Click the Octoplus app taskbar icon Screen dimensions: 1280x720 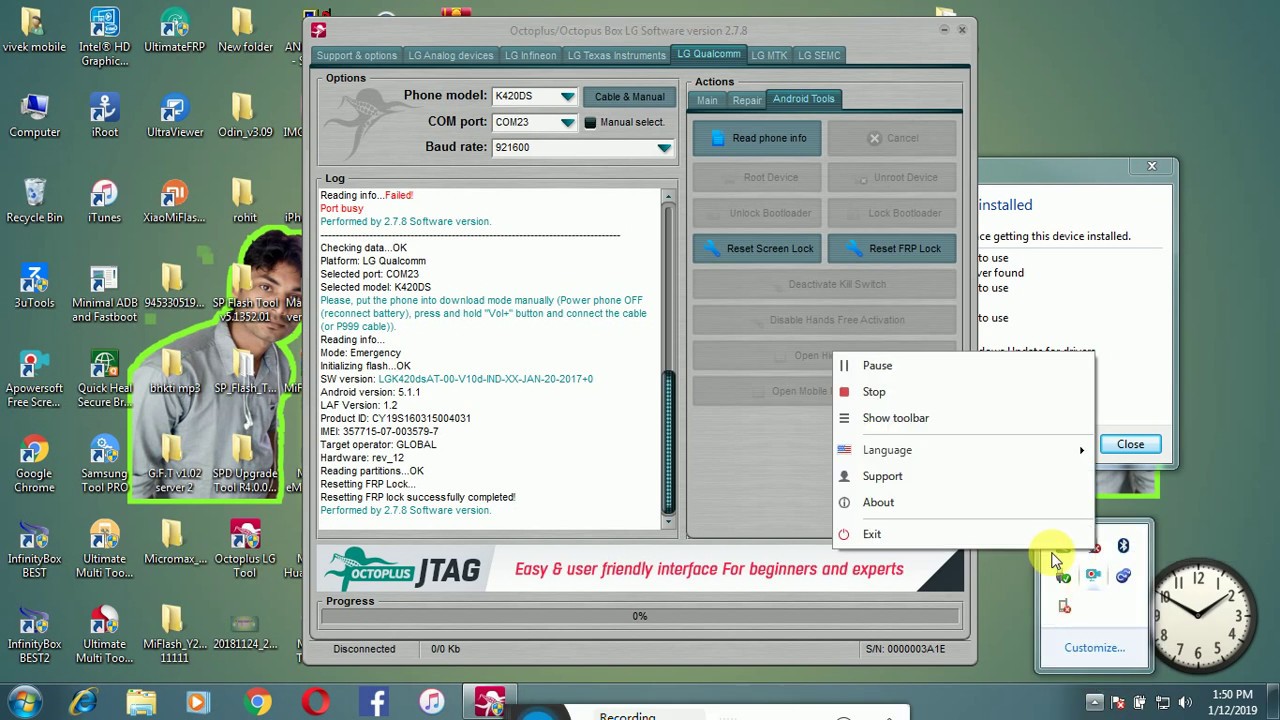click(490, 703)
